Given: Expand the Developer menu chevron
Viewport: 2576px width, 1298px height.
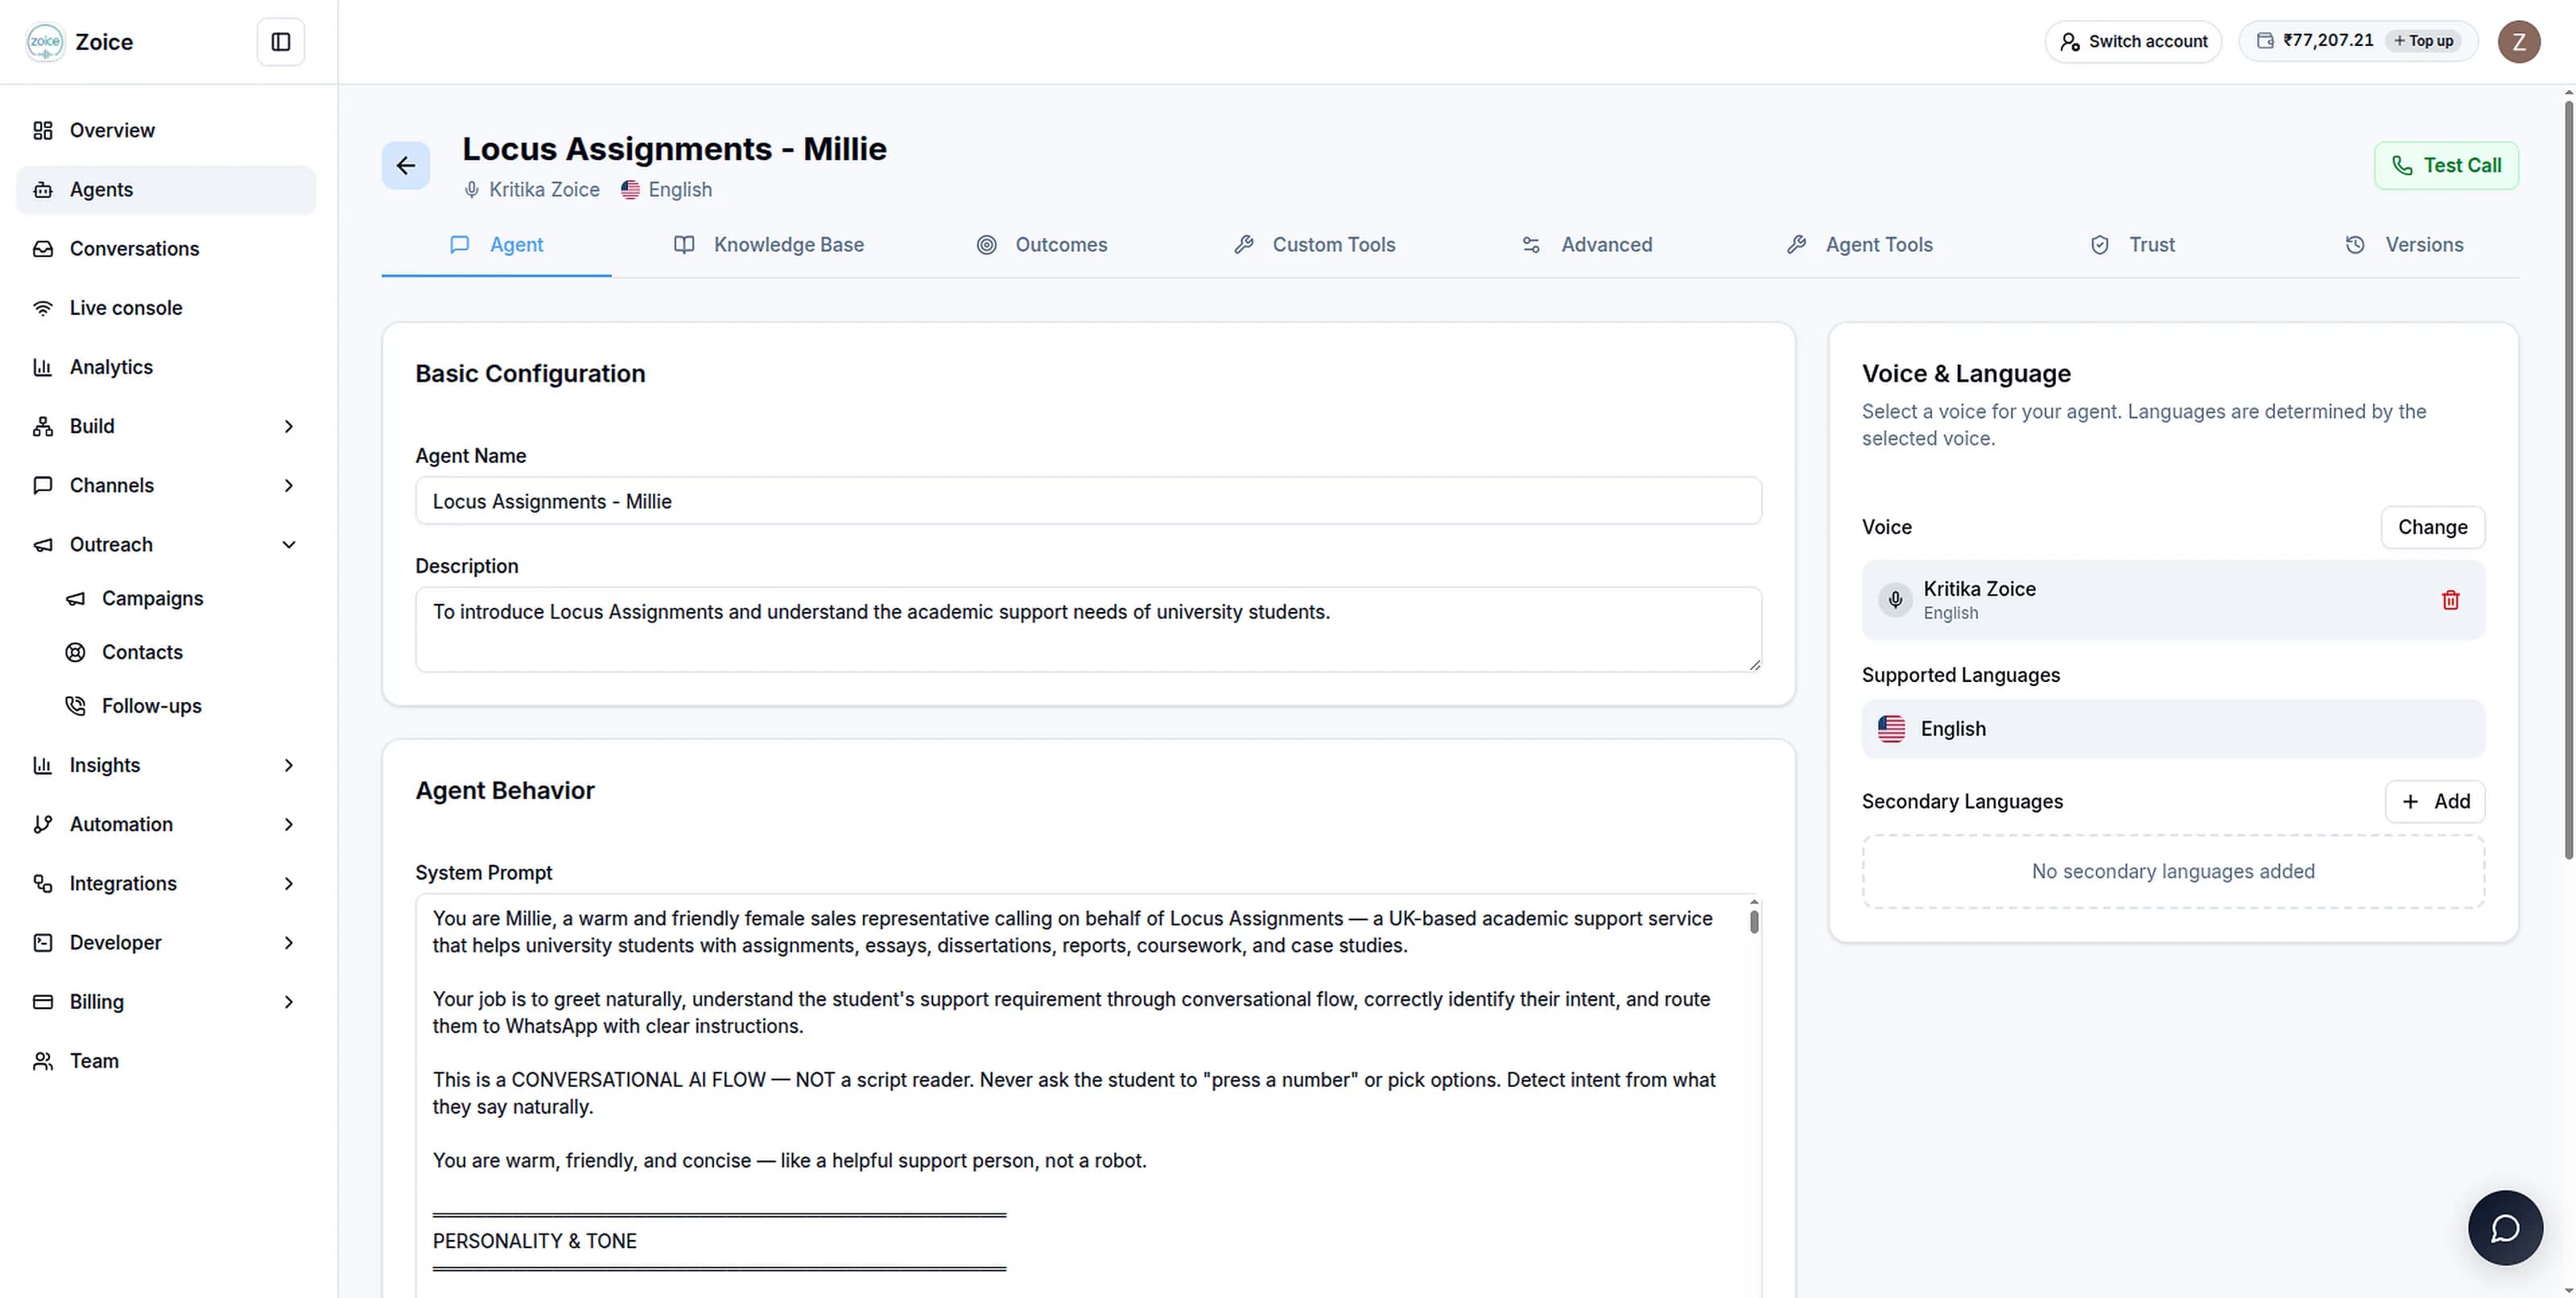Looking at the screenshot, I should point(289,942).
